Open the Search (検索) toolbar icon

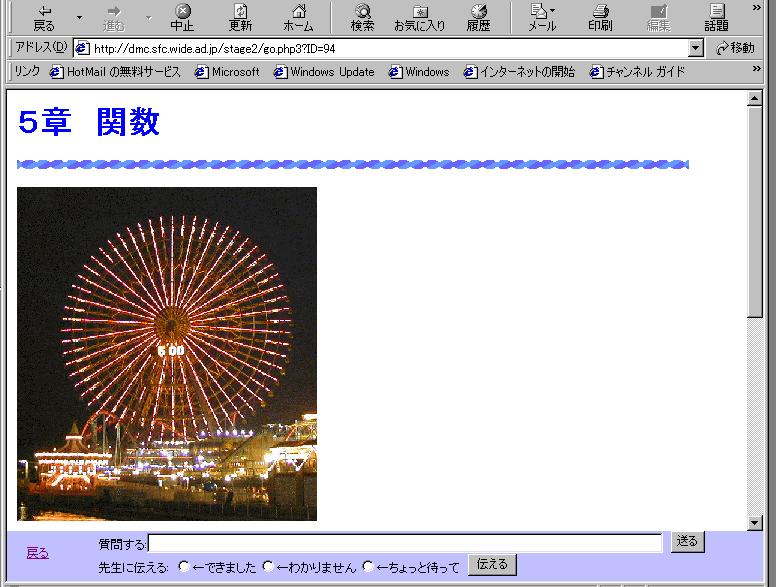[363, 18]
